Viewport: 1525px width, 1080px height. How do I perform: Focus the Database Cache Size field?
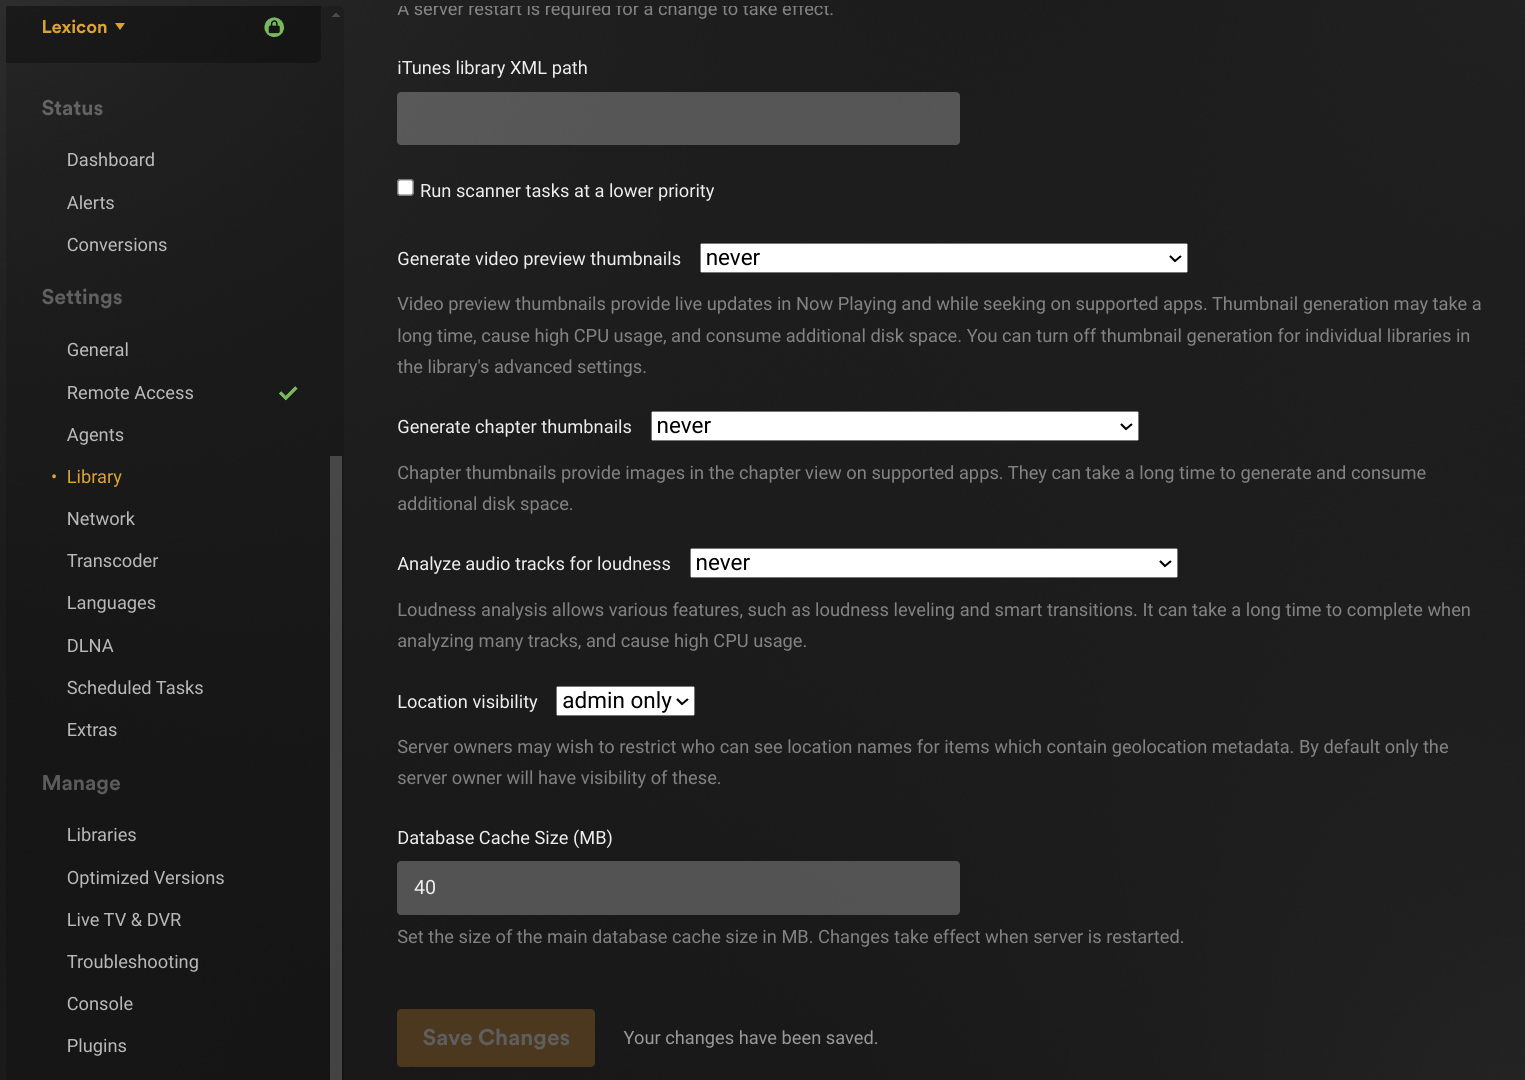pos(678,888)
